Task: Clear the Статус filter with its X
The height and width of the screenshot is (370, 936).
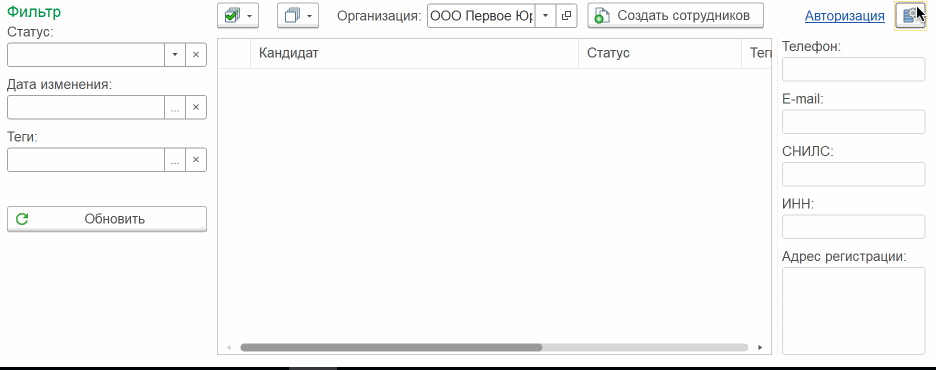Action: [196, 54]
